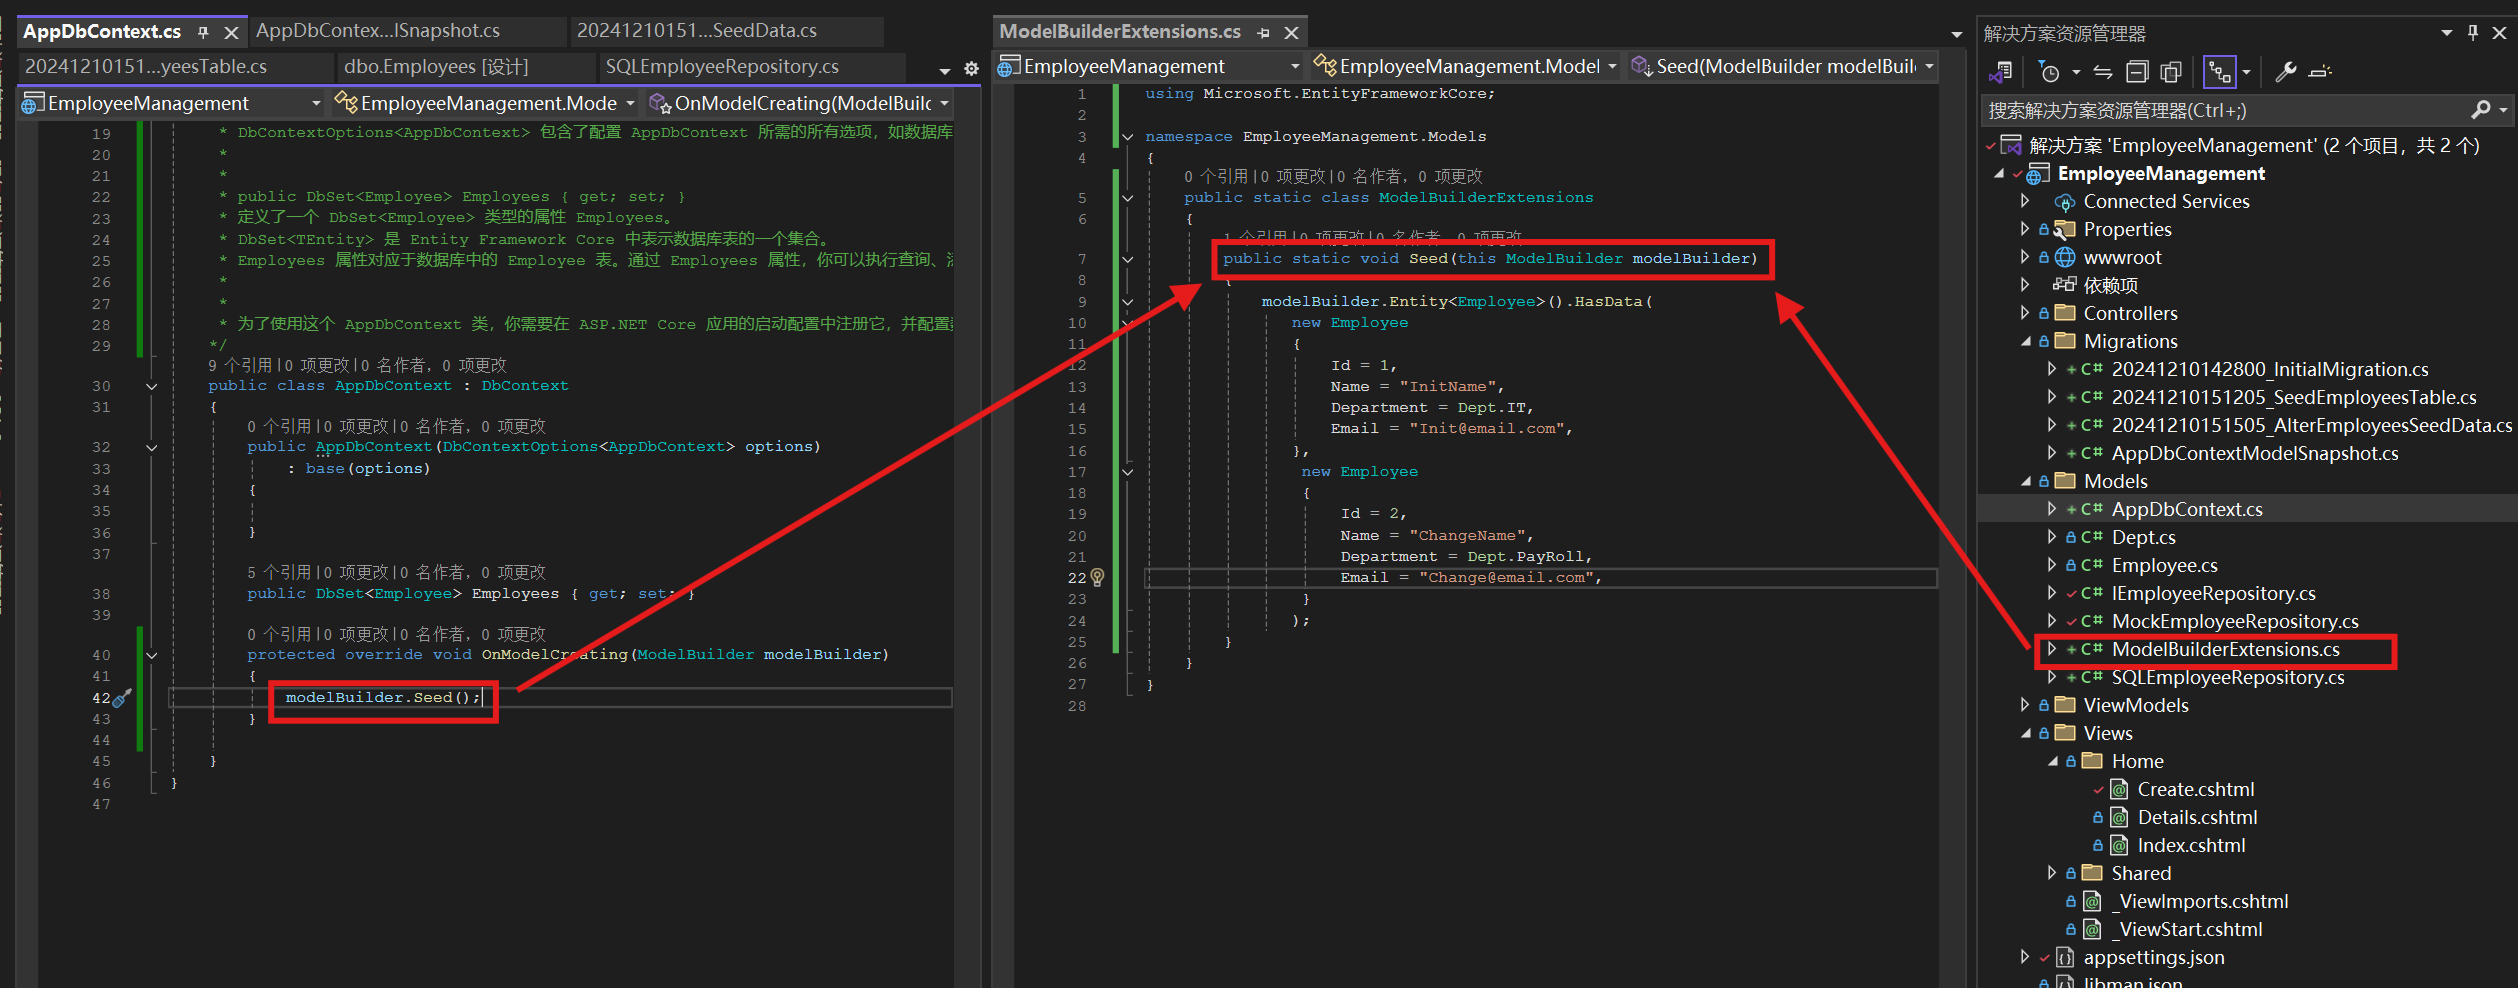Select AppDbContextModelSnapshot.cs in tree
This screenshot has height=988, width=2518.
click(x=2255, y=453)
